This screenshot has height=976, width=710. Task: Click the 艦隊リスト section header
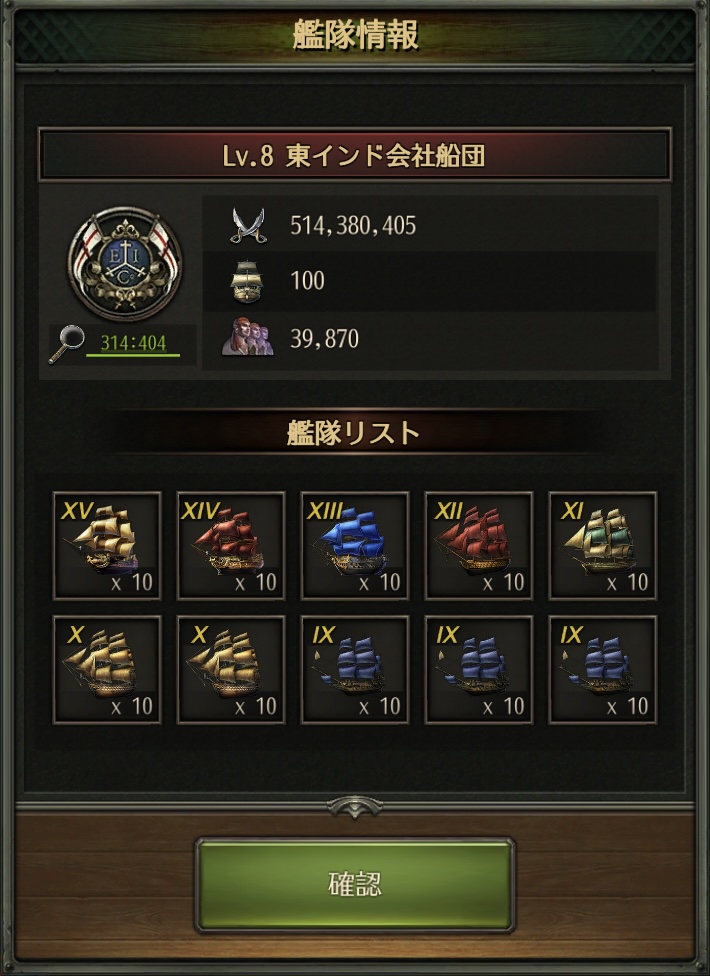tap(353, 433)
